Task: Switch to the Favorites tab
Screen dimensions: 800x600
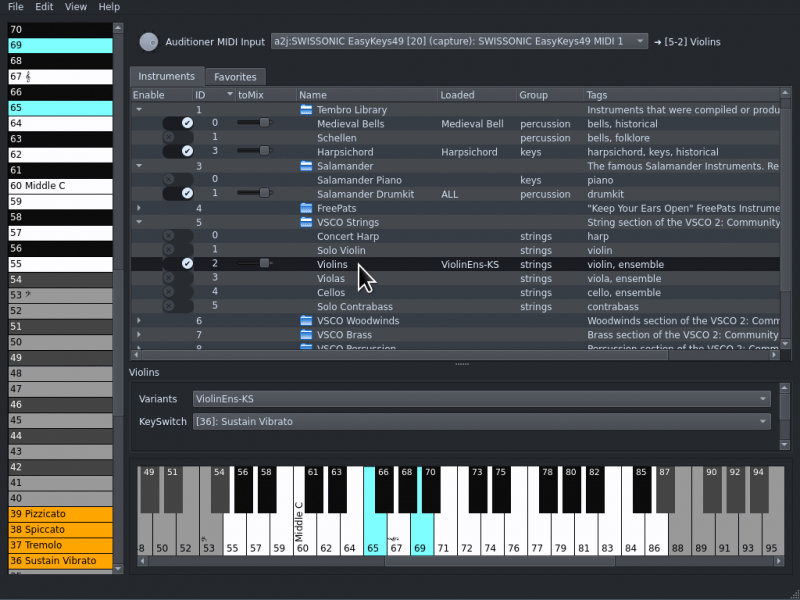Action: (x=235, y=77)
